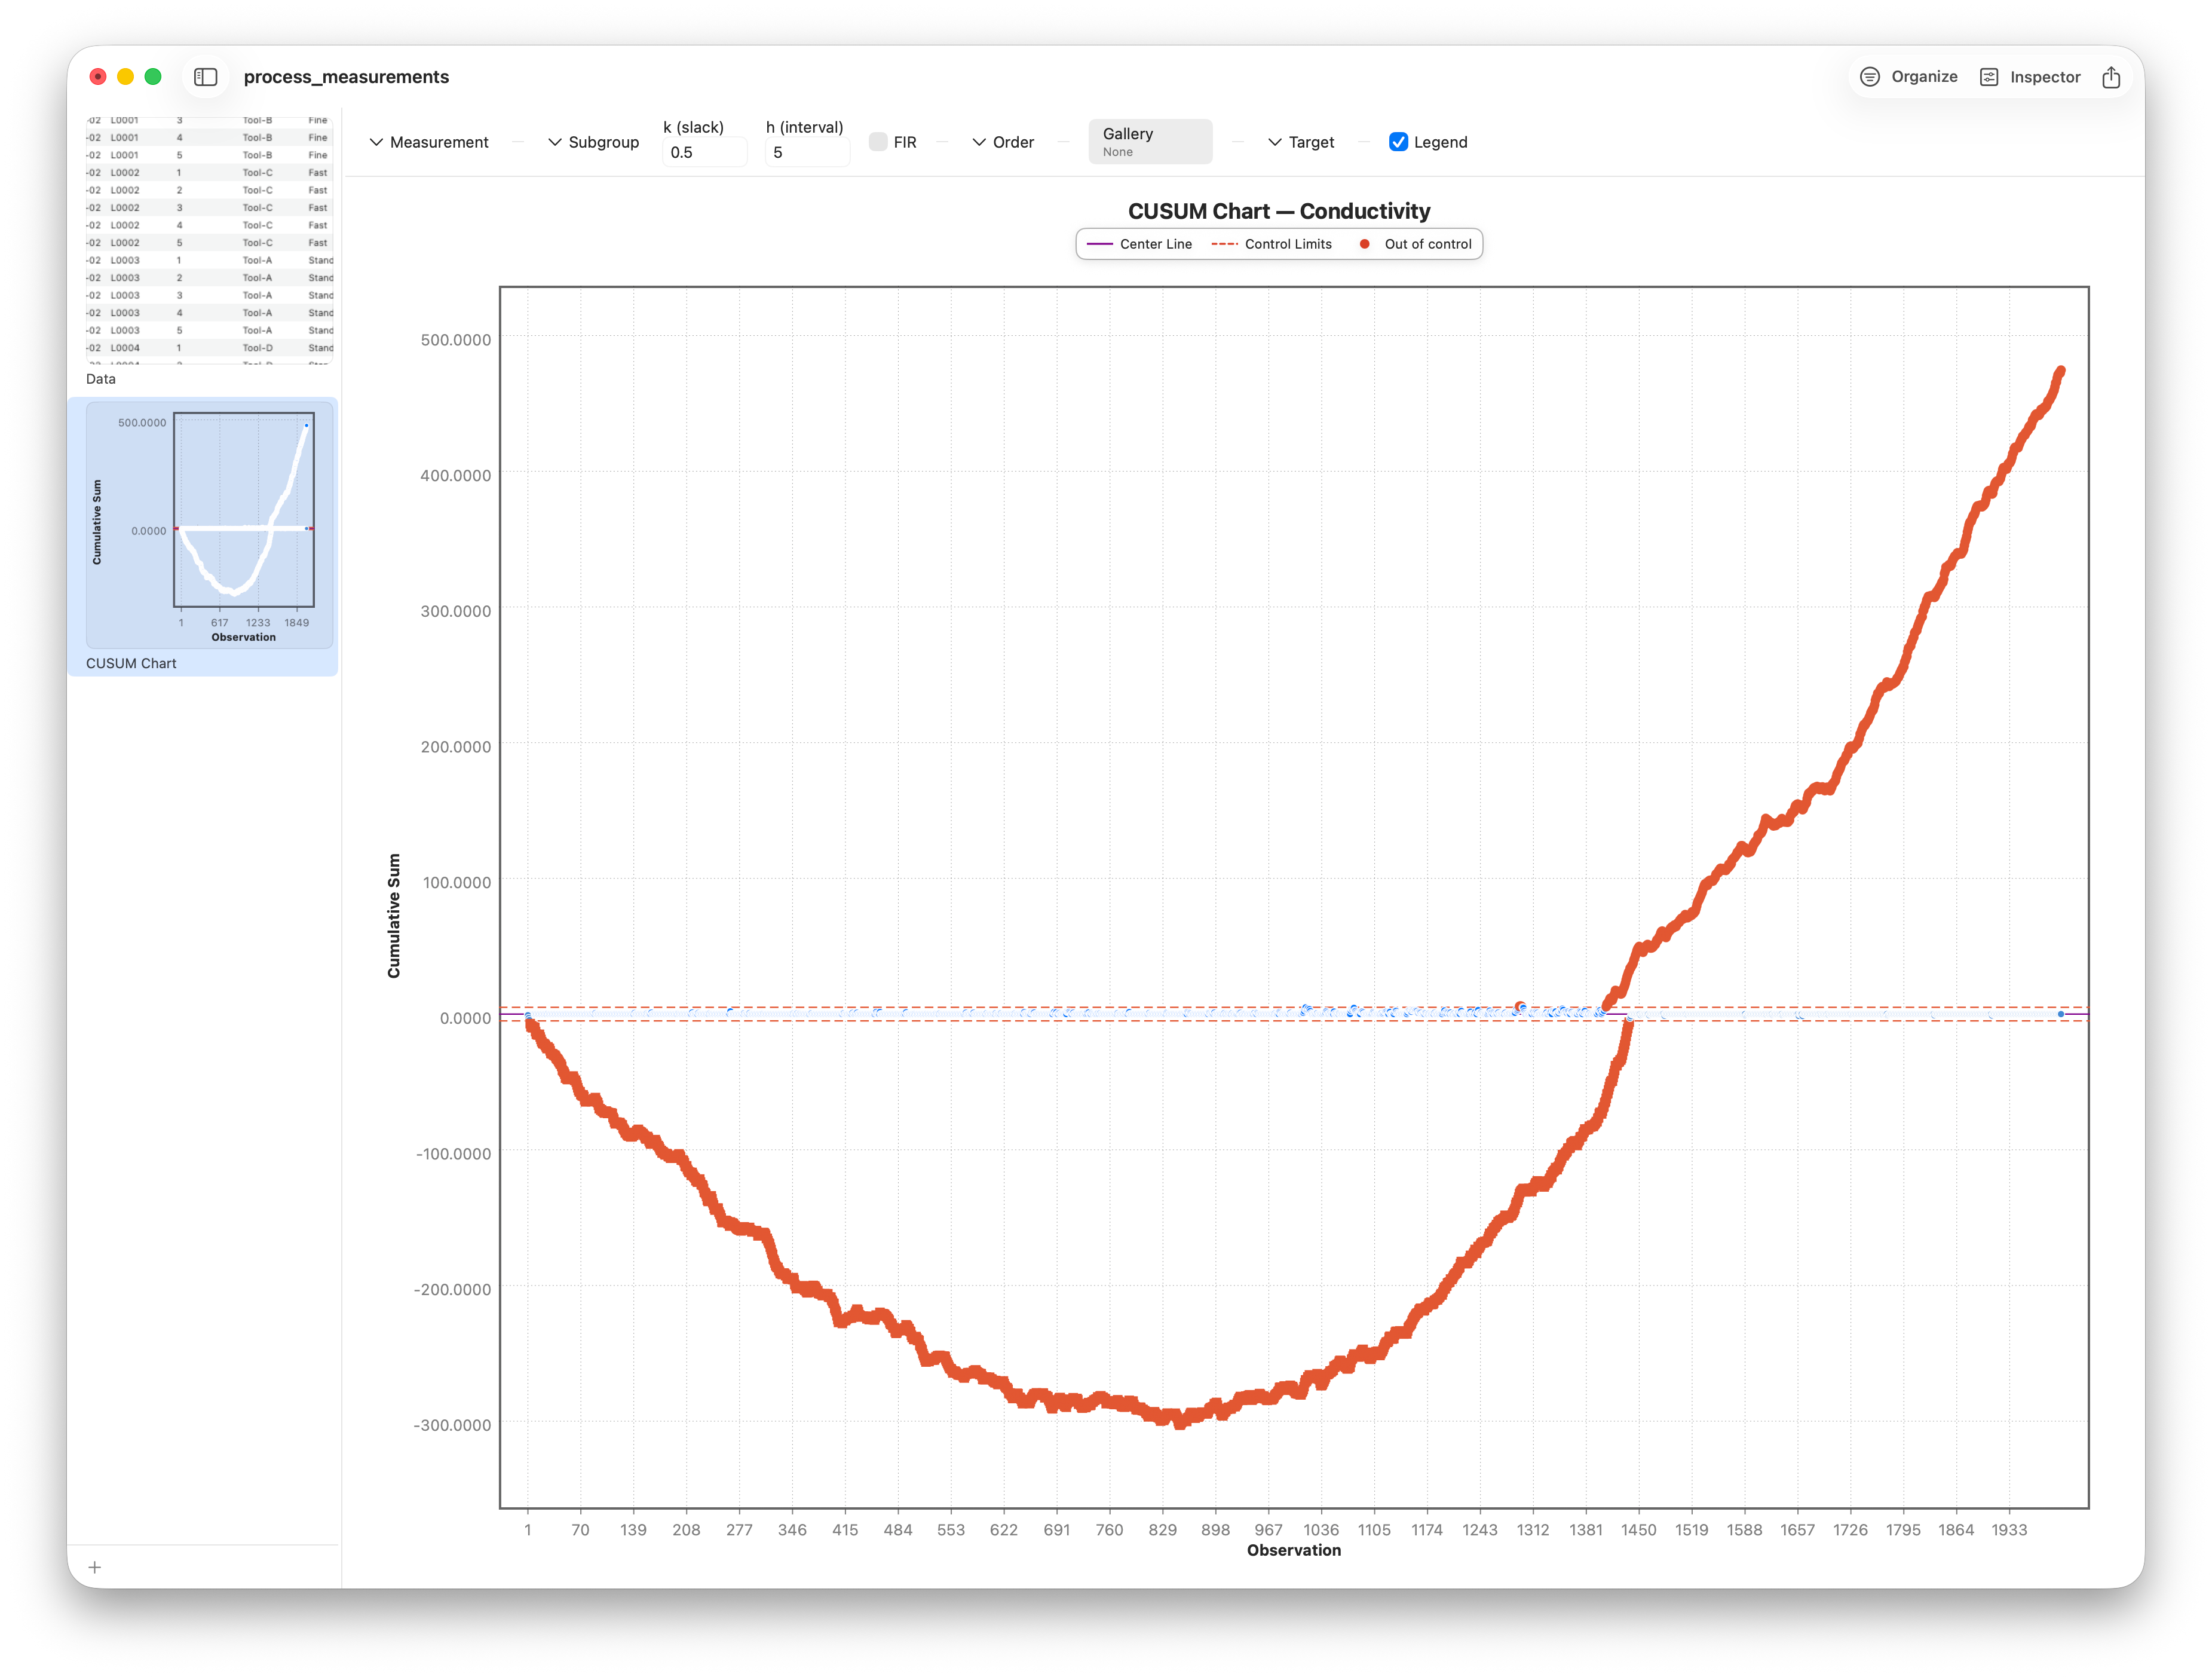2212x1677 pixels.
Task: Click the Out of control legend entry
Action: coord(1415,244)
